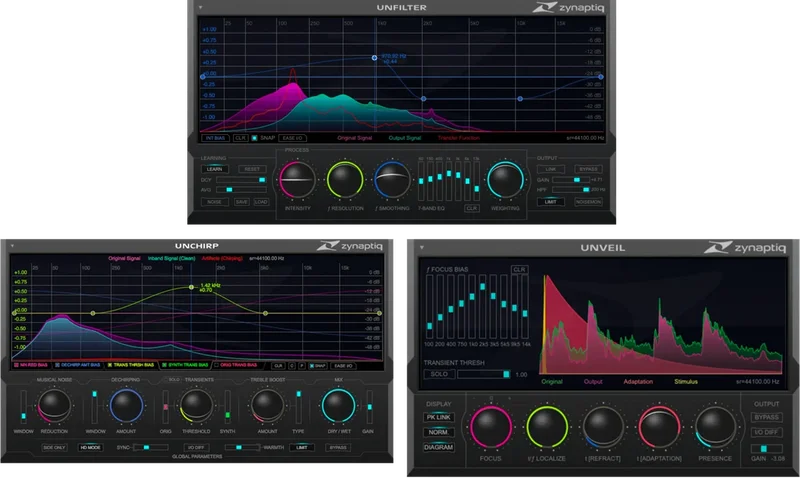
Task: Click the Transient Thresh SOLO button in UNVEIL
Action: [x=439, y=374]
